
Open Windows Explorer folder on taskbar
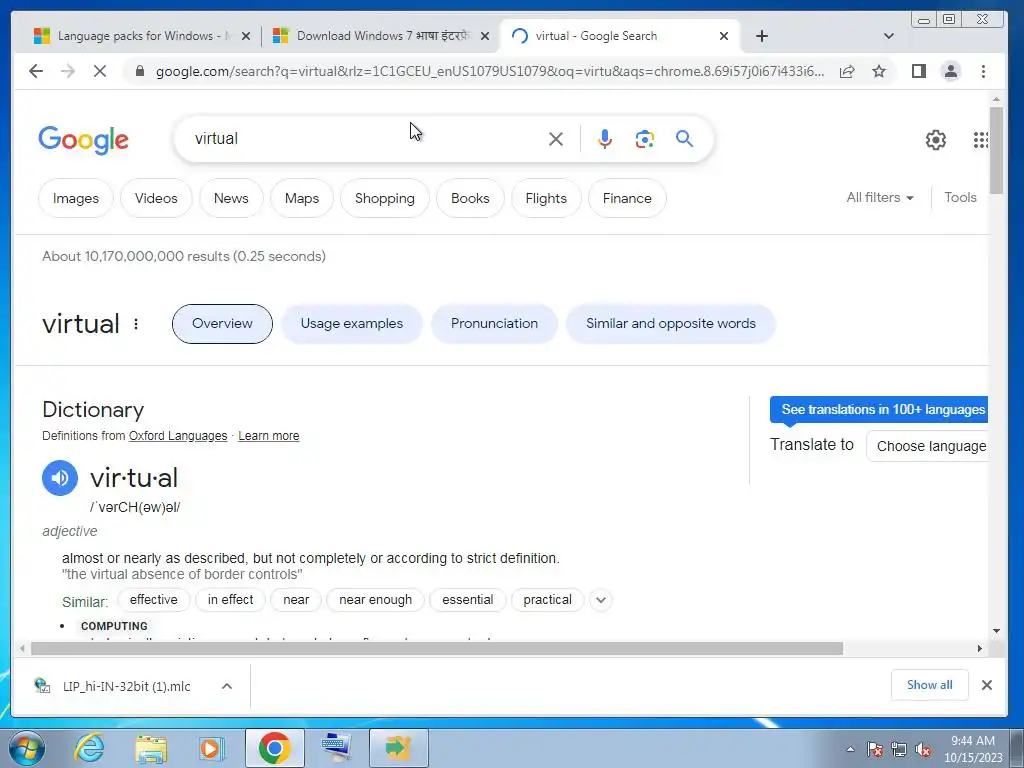[151, 748]
